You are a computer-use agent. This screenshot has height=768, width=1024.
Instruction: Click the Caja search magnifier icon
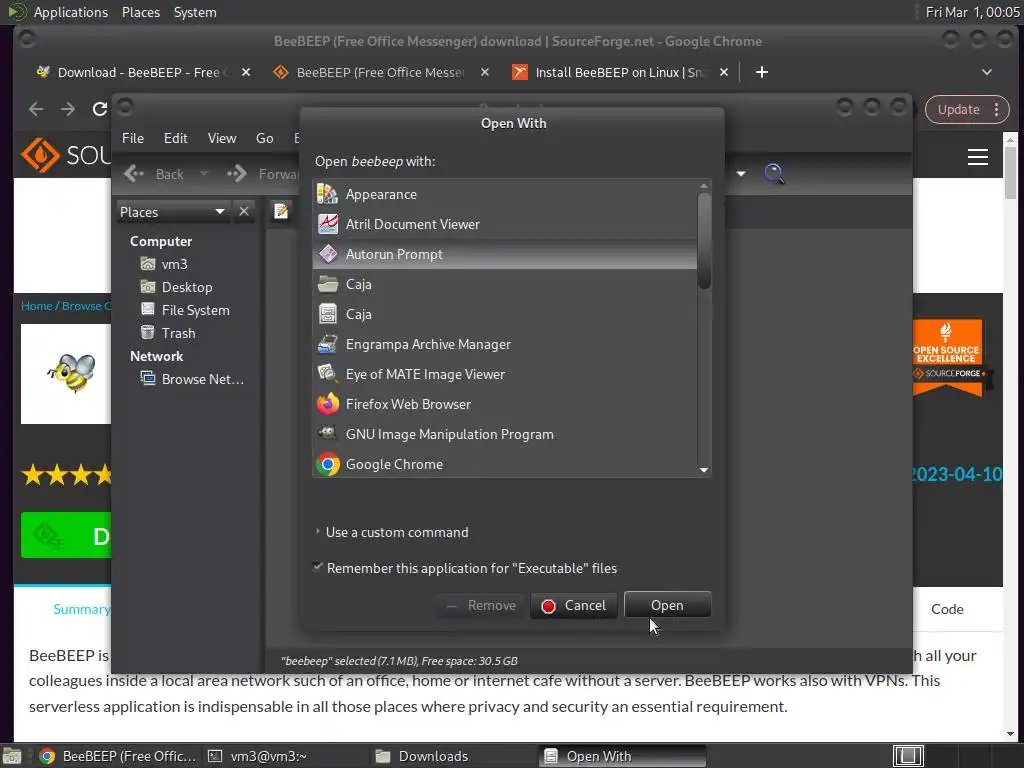tap(774, 173)
